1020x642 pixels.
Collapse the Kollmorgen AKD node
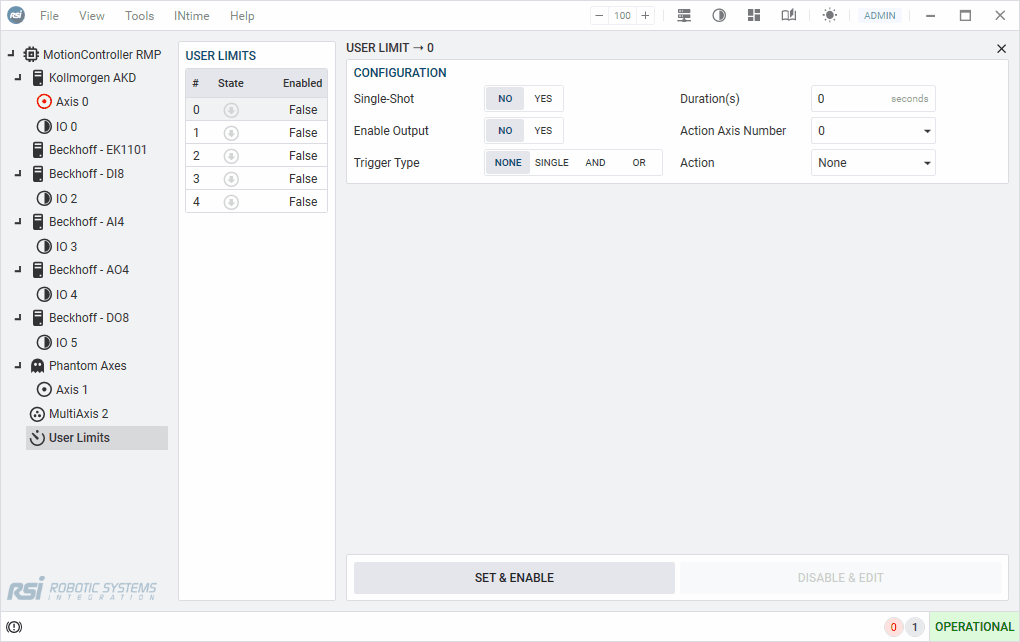[18, 78]
